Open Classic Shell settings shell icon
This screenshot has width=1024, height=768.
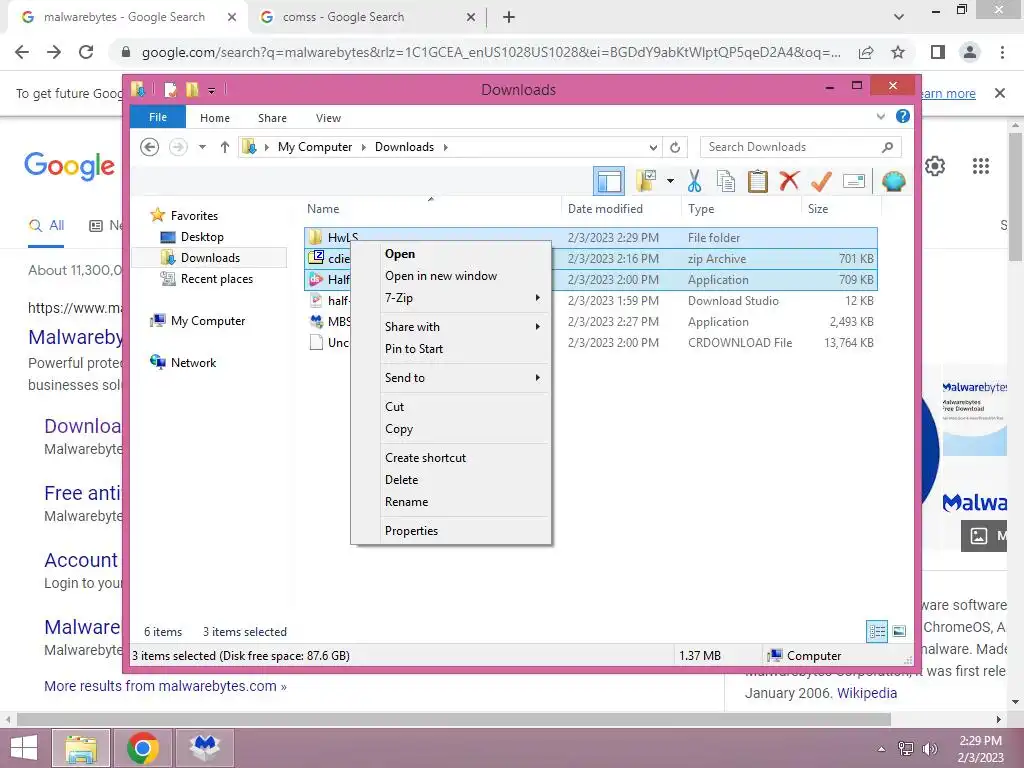[893, 181]
